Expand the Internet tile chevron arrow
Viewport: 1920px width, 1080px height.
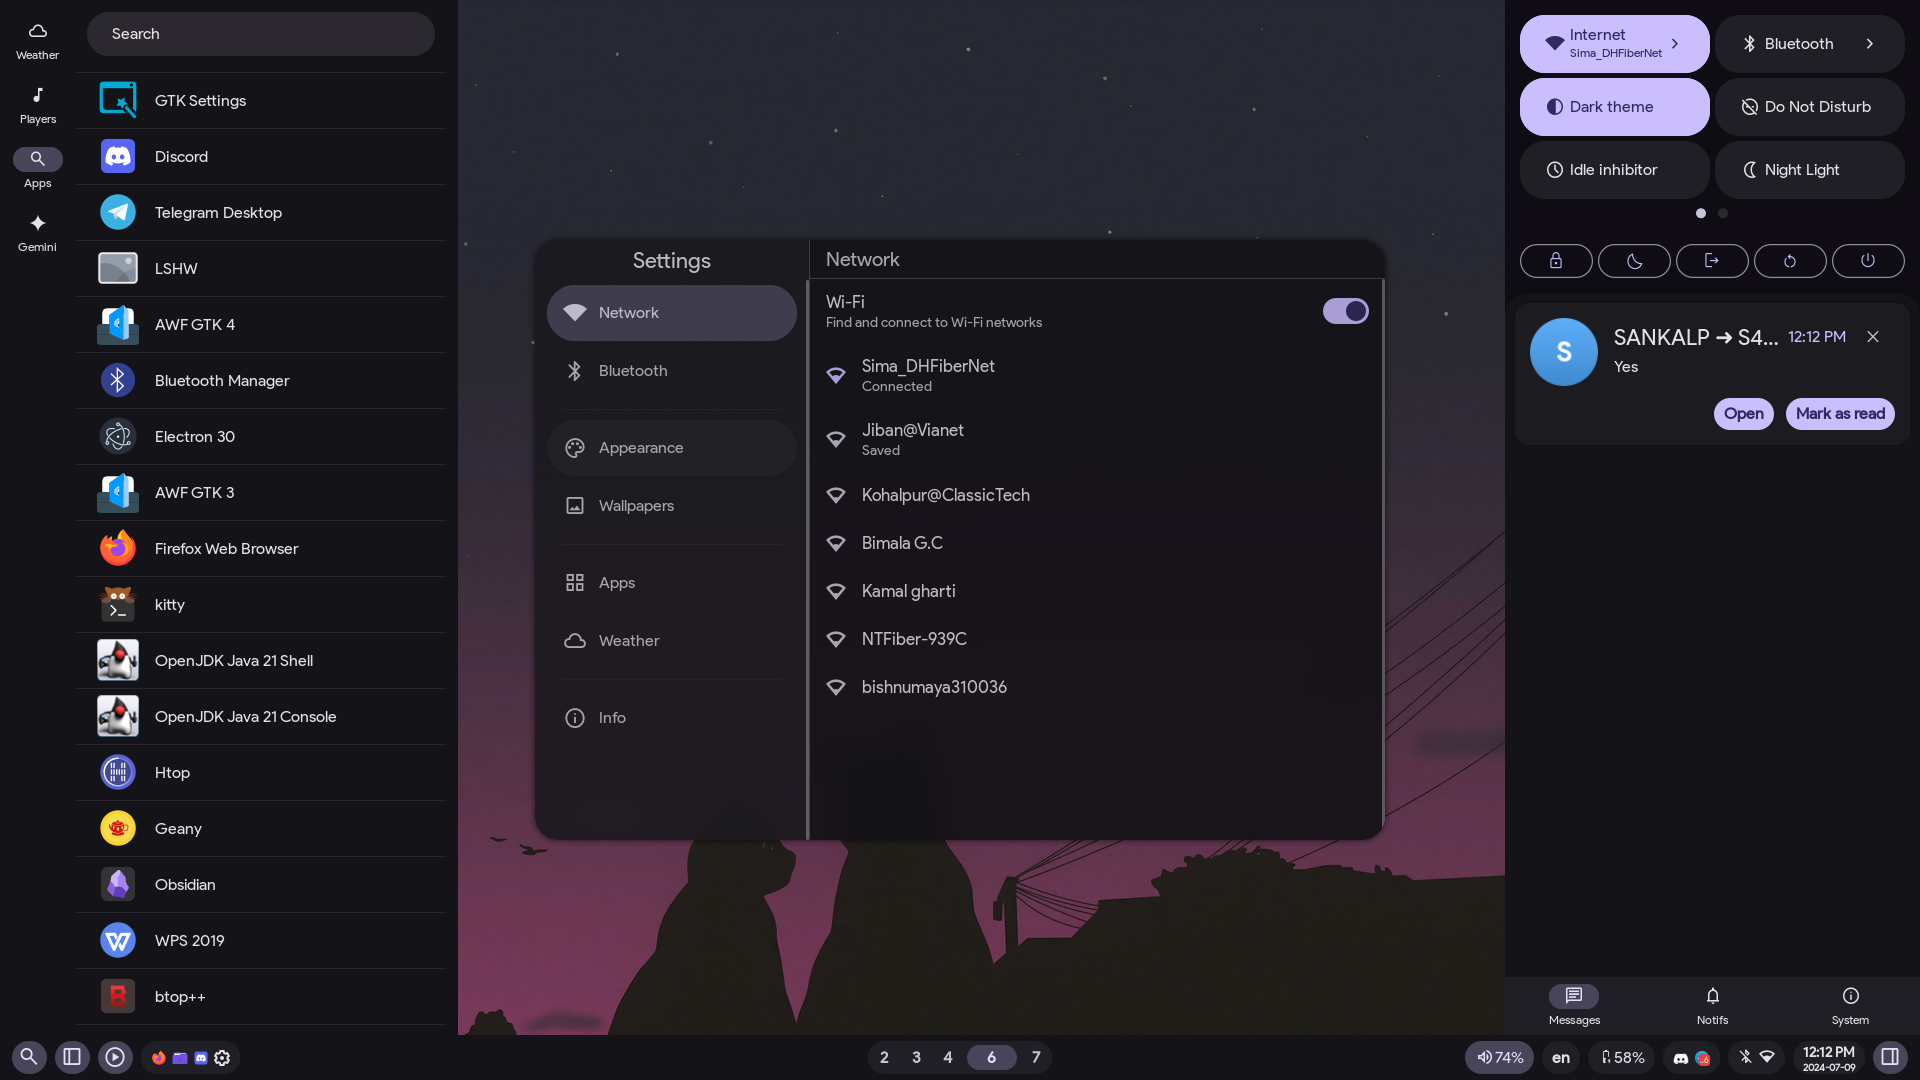click(1675, 44)
